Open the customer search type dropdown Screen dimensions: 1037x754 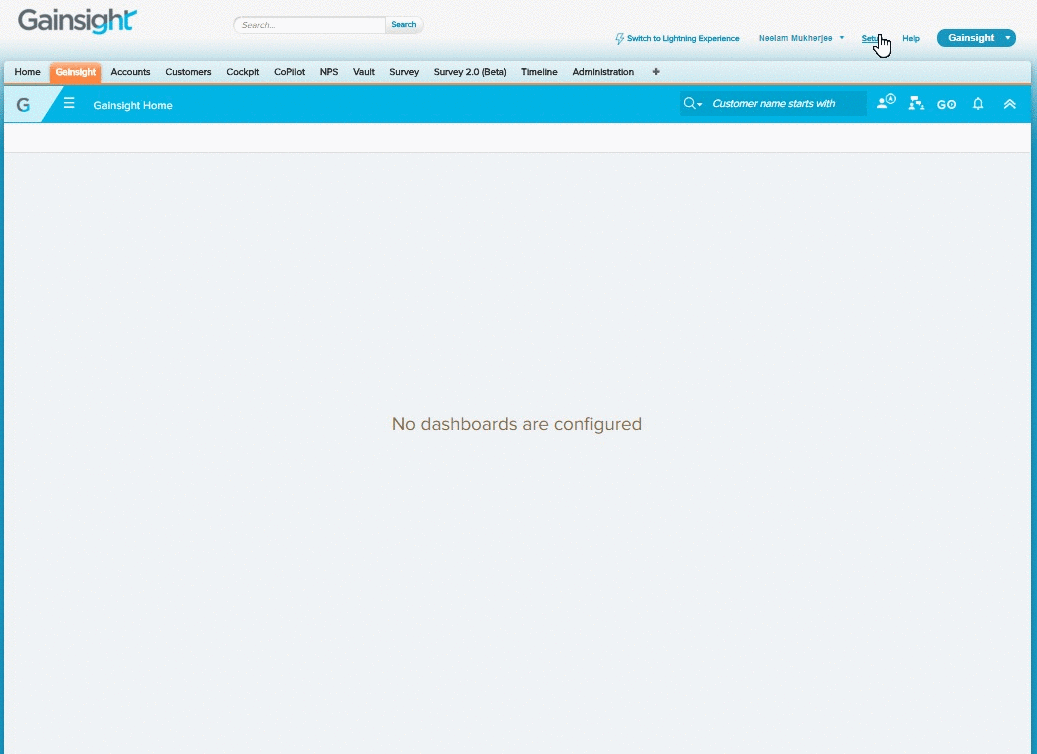click(x=692, y=103)
